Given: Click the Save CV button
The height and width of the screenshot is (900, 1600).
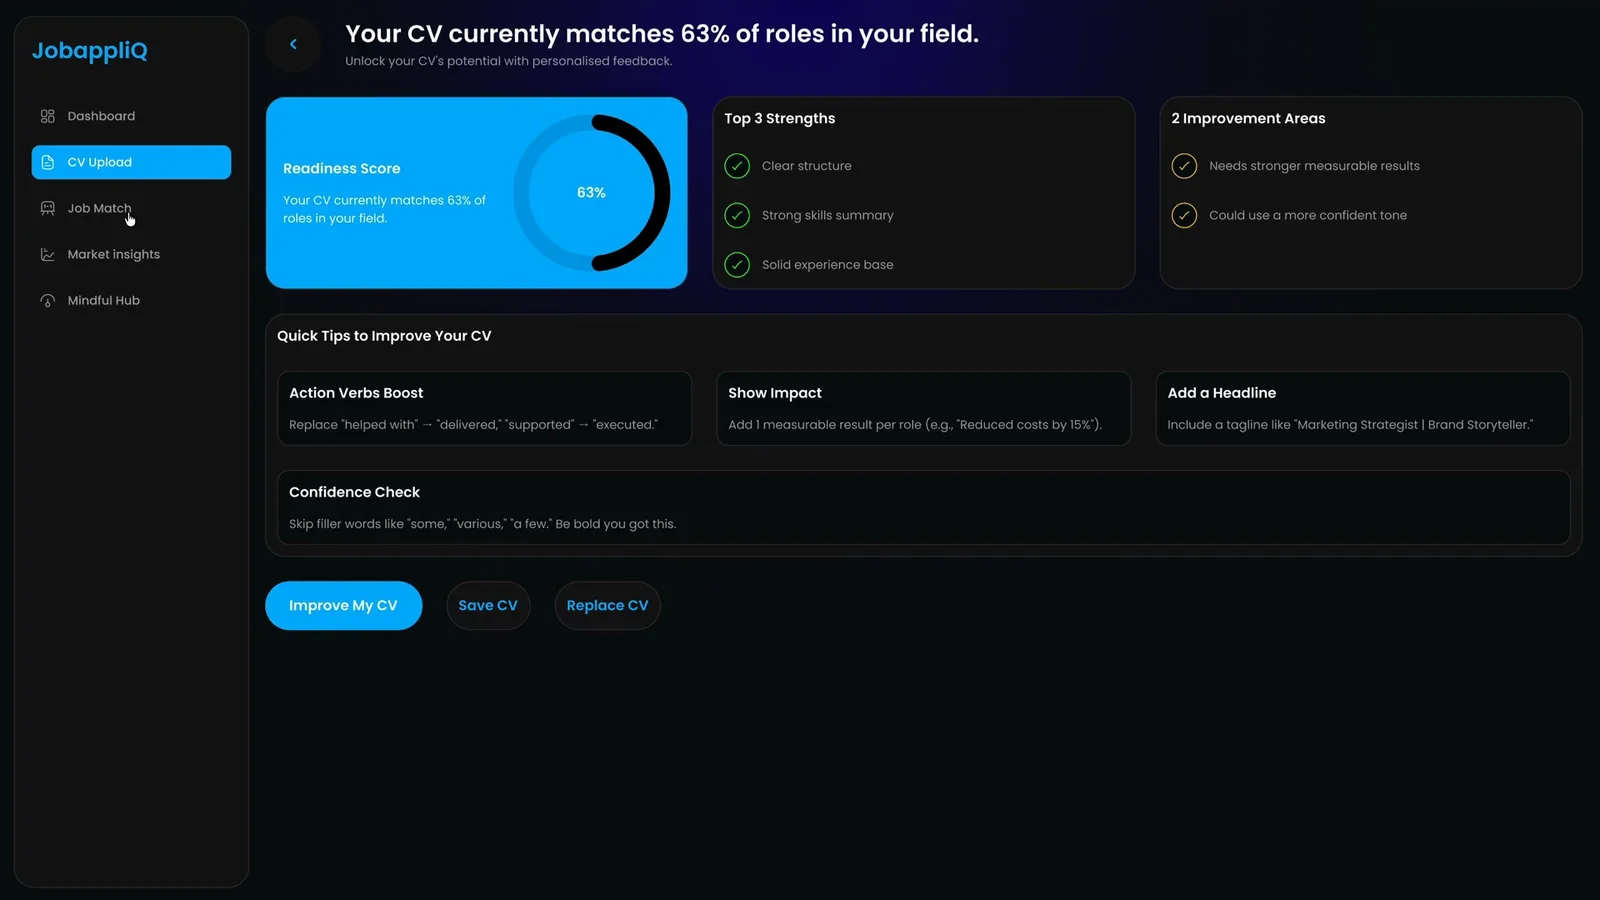Looking at the screenshot, I should point(488,606).
